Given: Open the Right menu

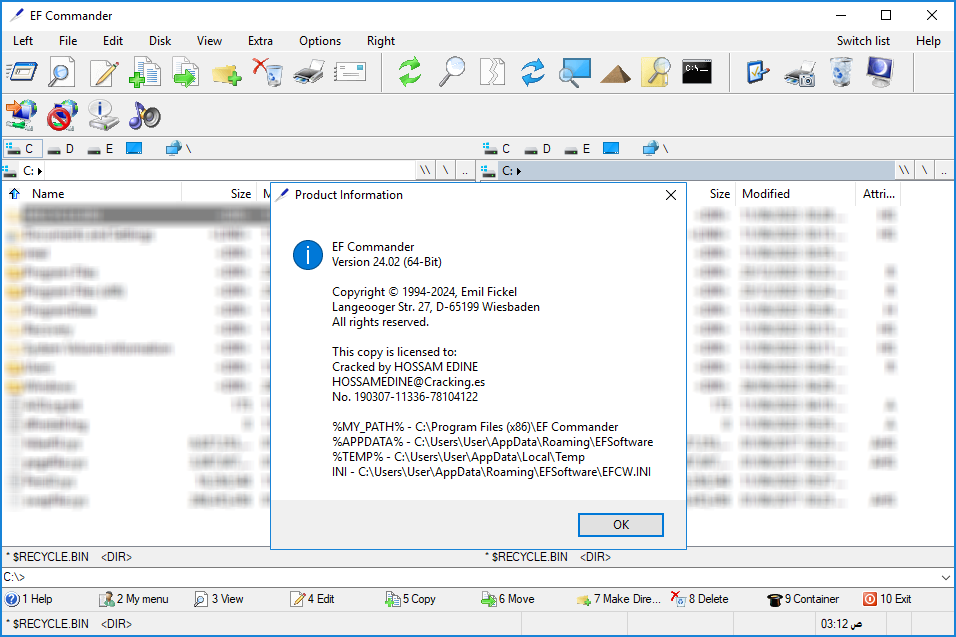Looking at the screenshot, I should pos(381,41).
